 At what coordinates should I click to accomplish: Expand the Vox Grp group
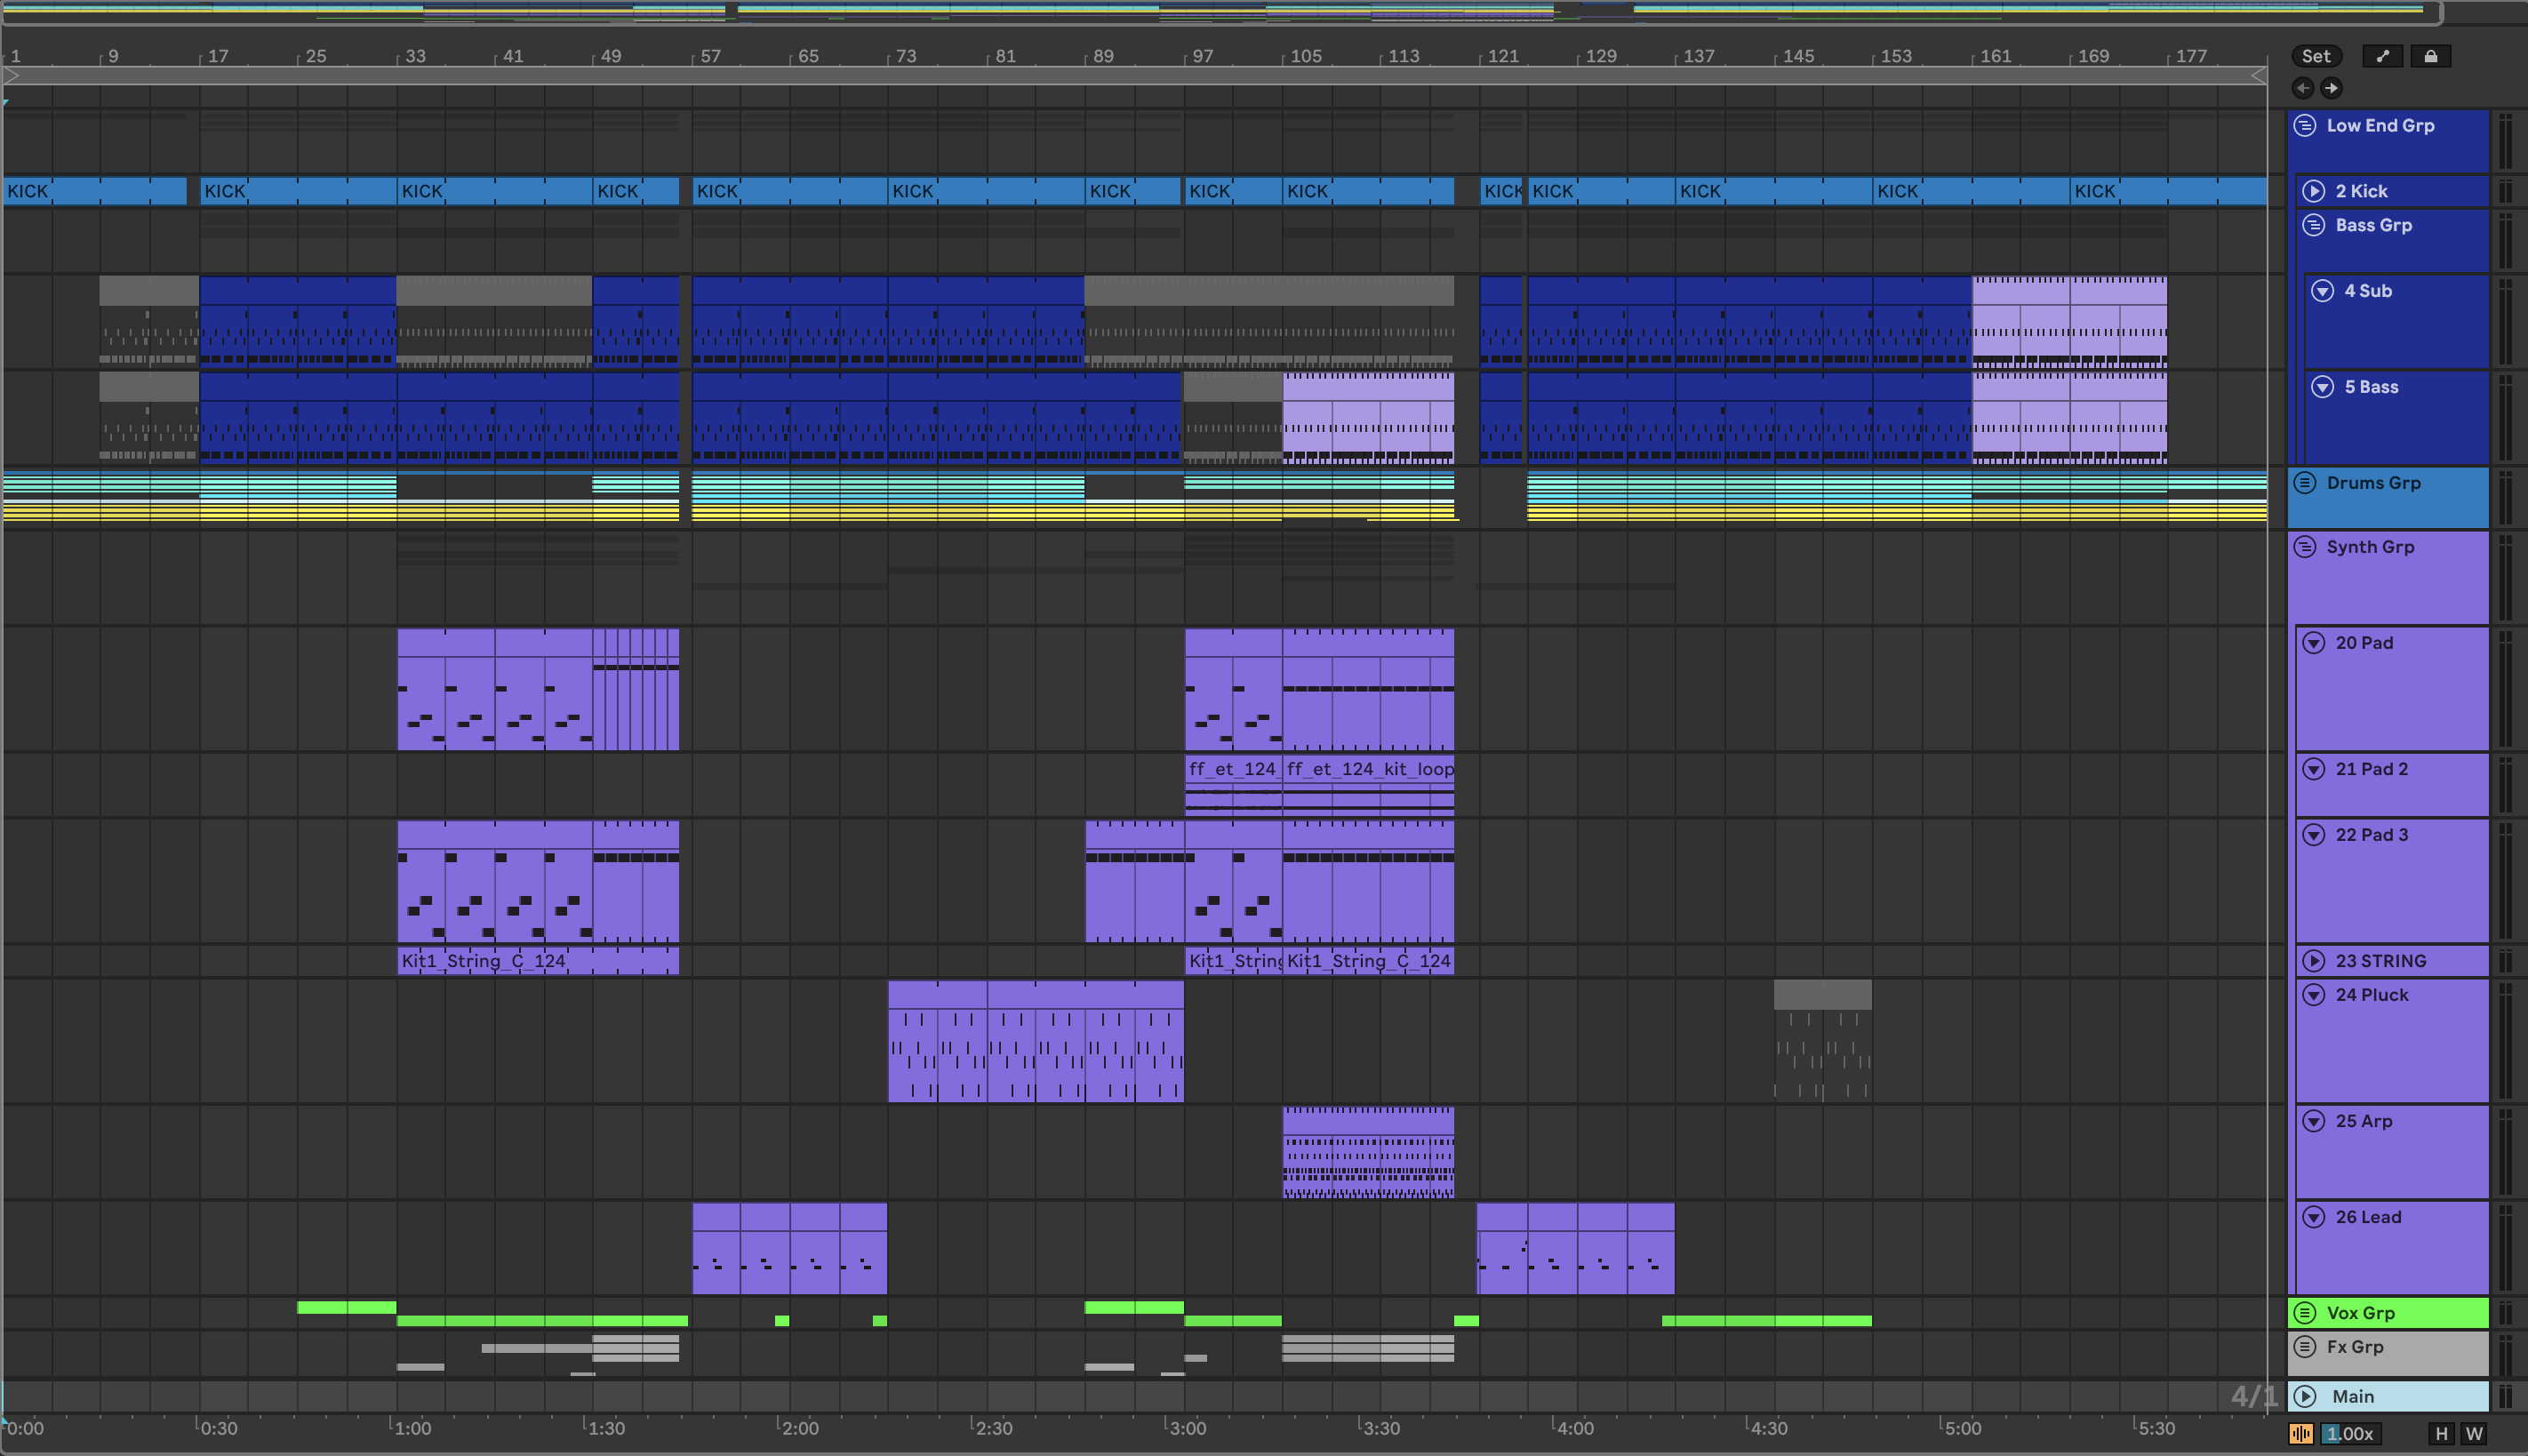tap(2305, 1313)
